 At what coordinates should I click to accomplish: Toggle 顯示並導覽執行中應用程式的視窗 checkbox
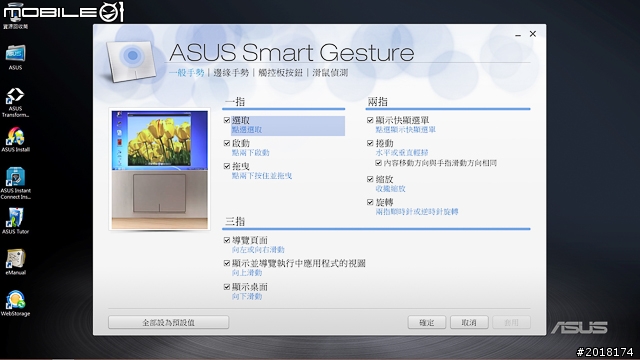[227, 264]
